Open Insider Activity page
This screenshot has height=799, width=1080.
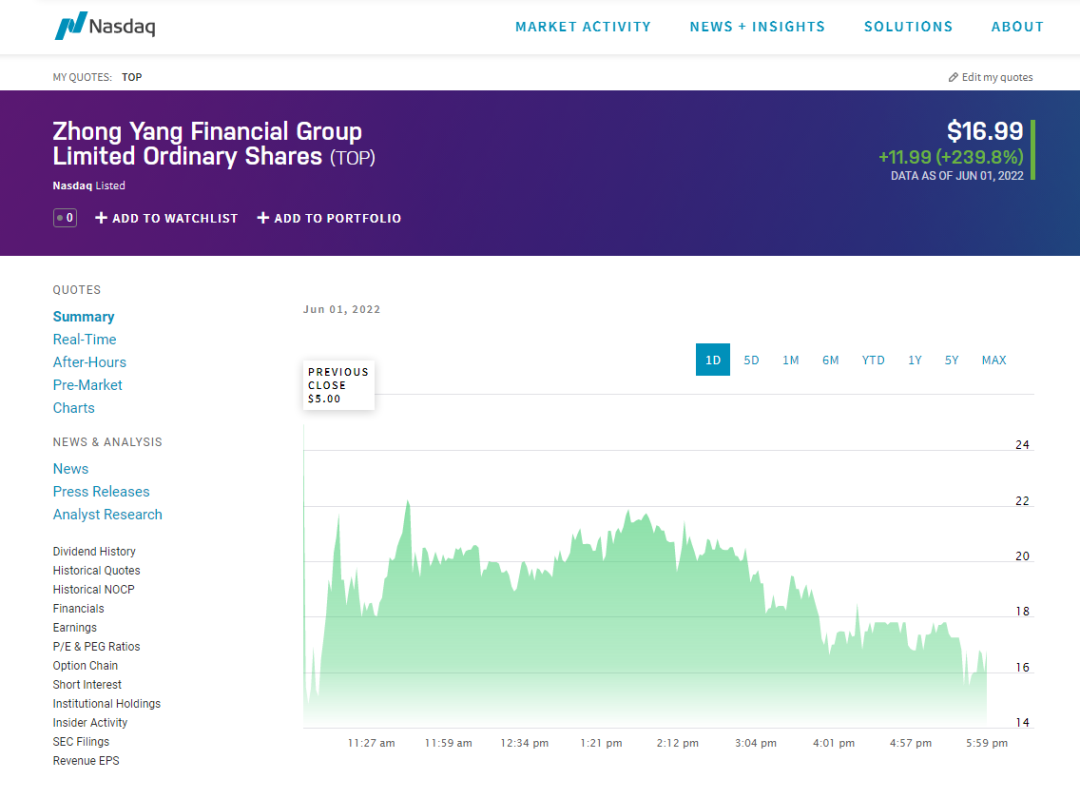pos(90,723)
